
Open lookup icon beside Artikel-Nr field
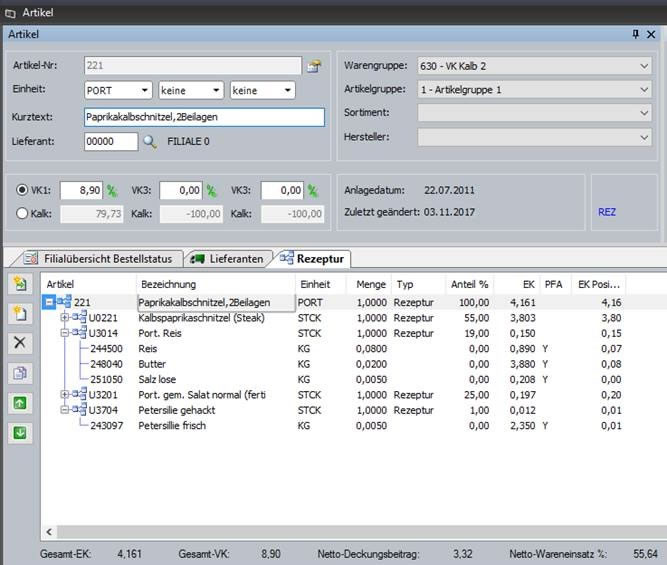pyautogui.click(x=313, y=67)
